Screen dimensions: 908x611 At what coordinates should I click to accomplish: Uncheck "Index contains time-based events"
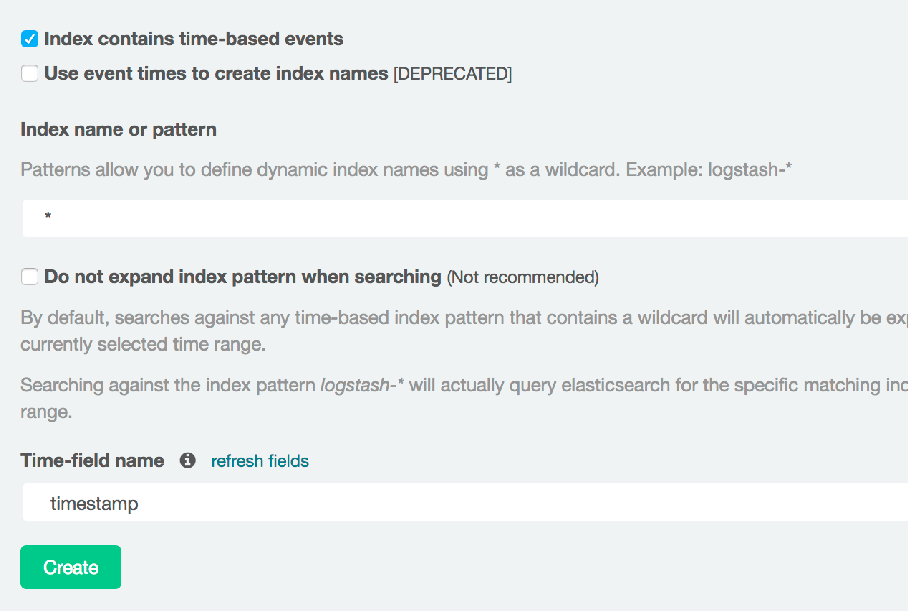pos(29,38)
